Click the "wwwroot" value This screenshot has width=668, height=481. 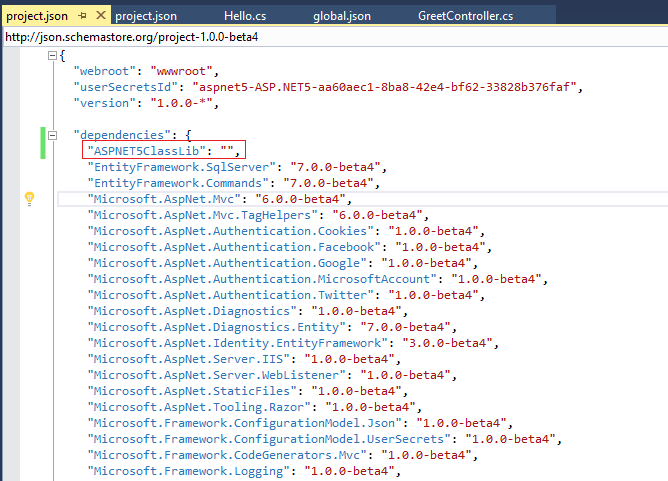pos(181,71)
